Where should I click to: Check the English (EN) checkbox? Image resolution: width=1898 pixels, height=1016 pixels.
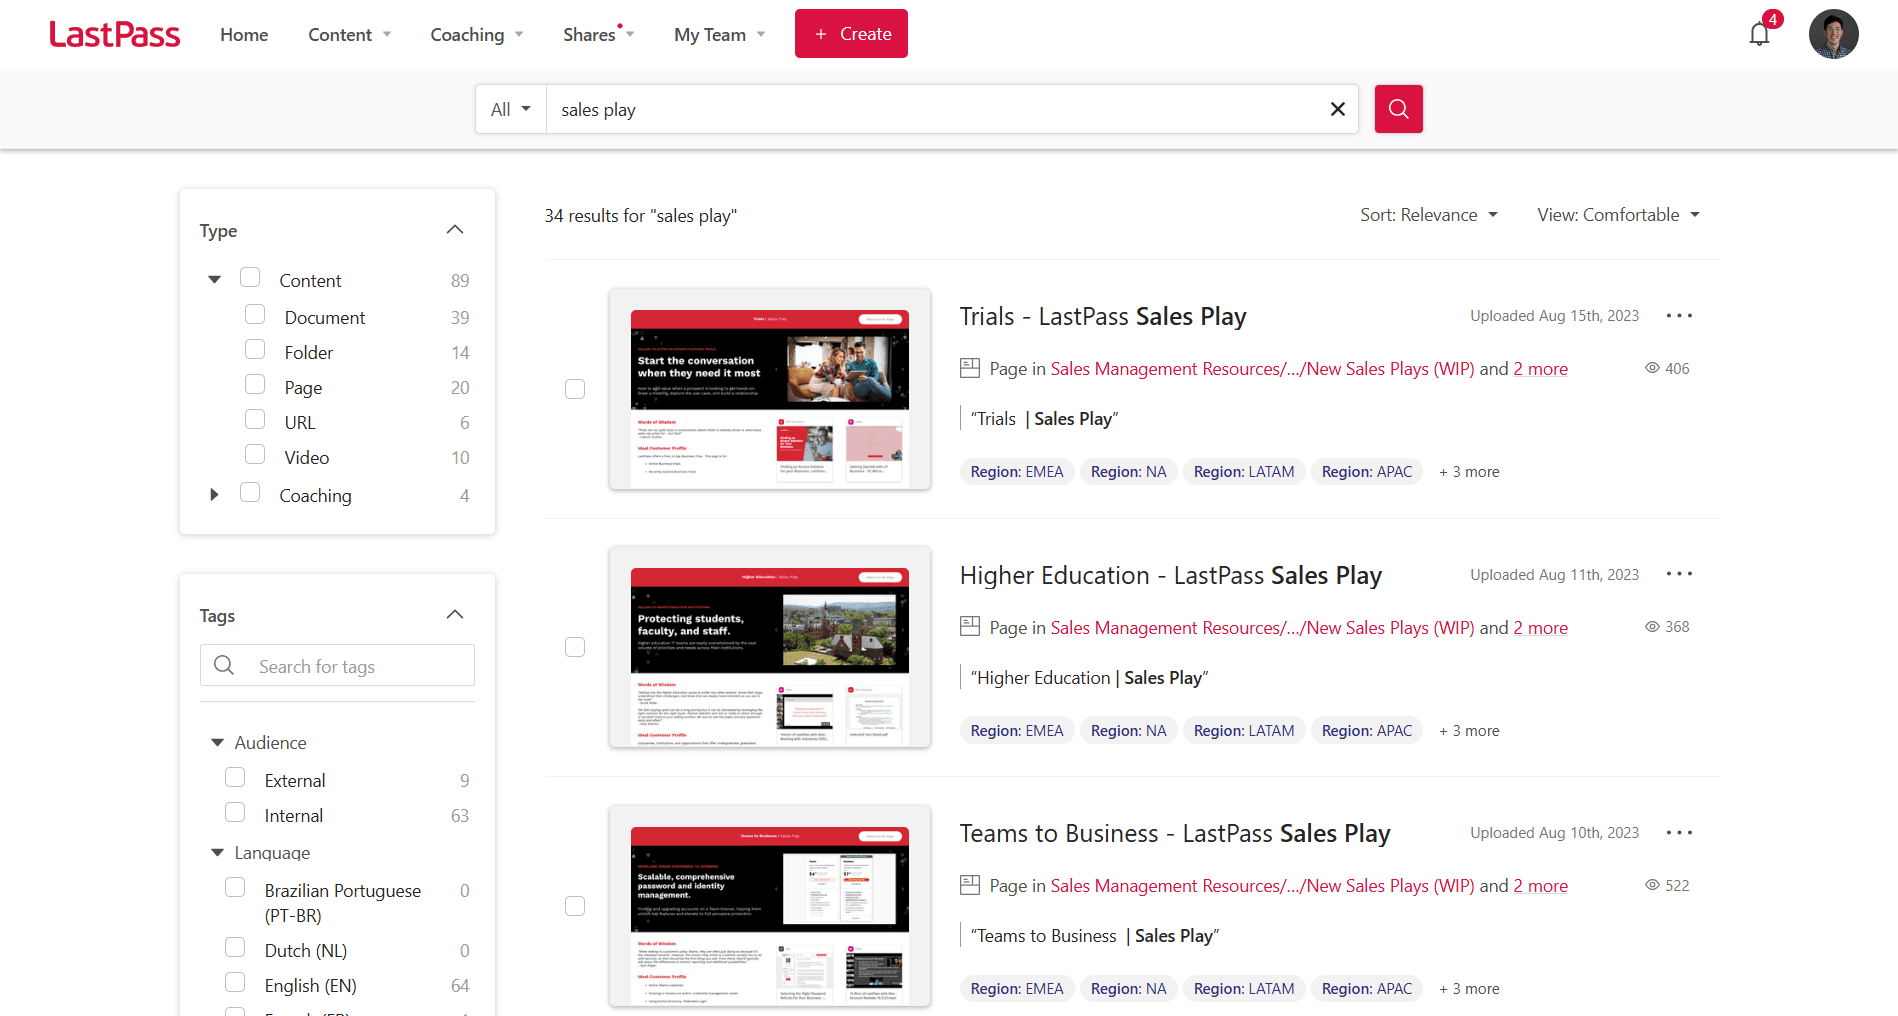point(235,982)
